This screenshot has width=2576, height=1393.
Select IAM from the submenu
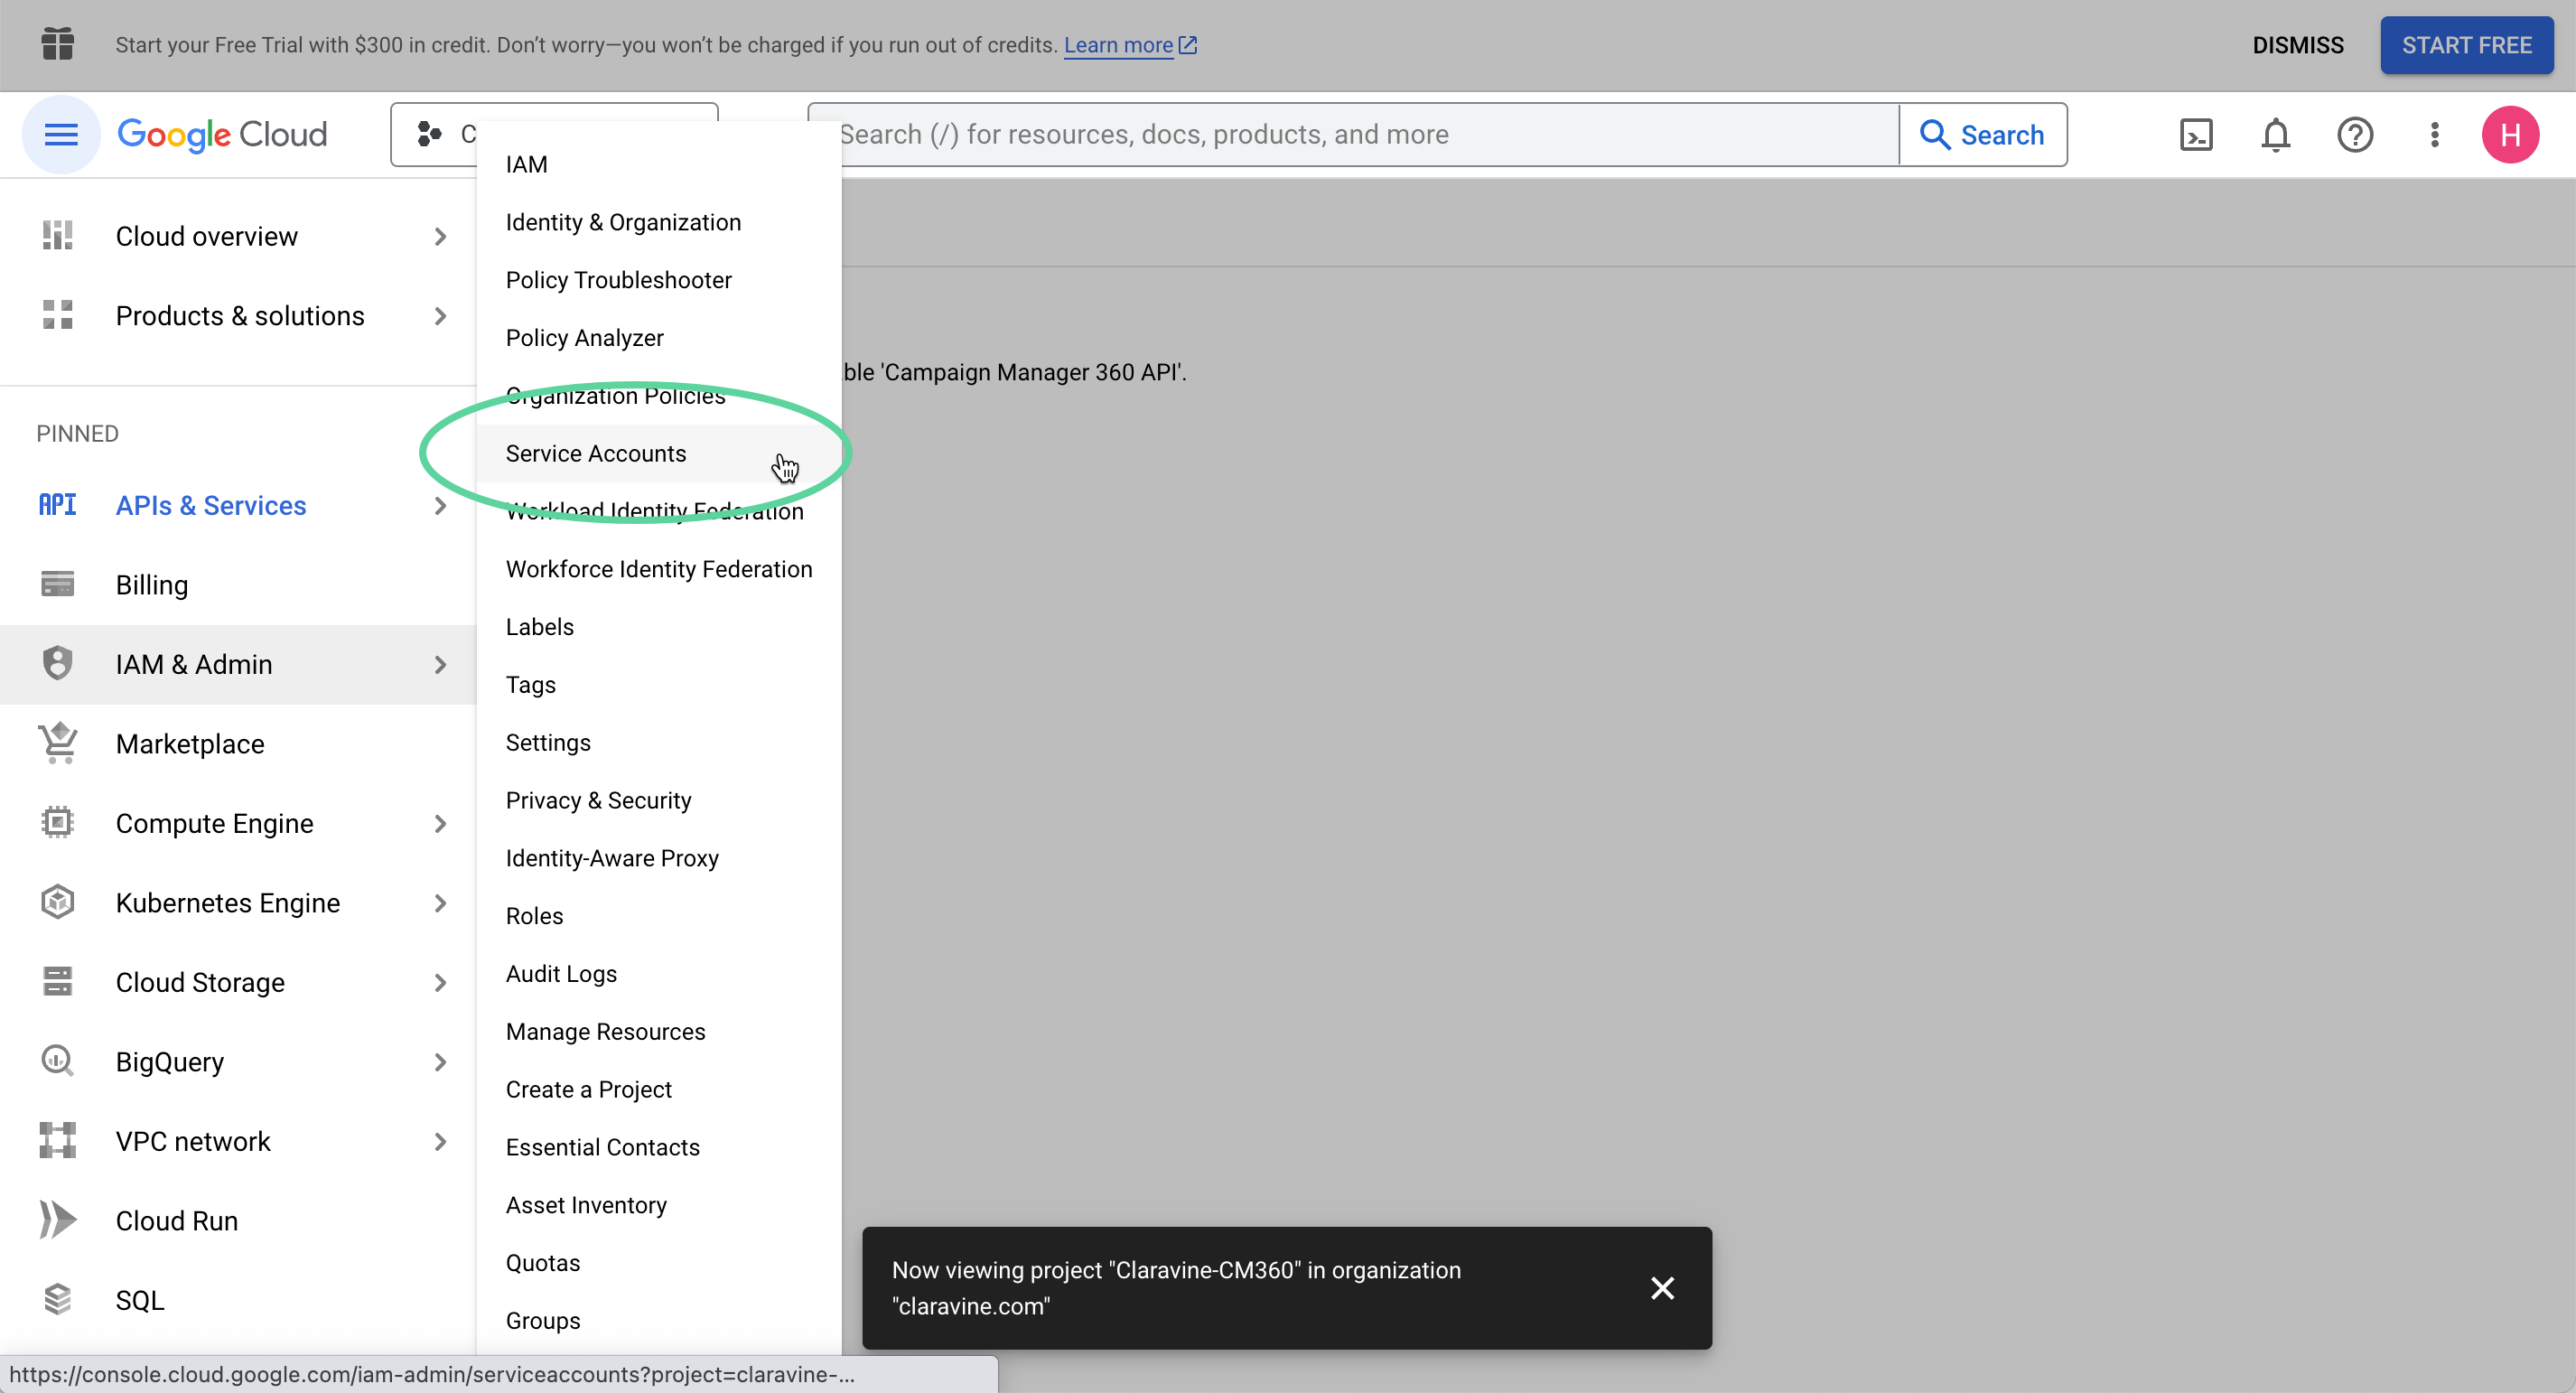point(659,164)
